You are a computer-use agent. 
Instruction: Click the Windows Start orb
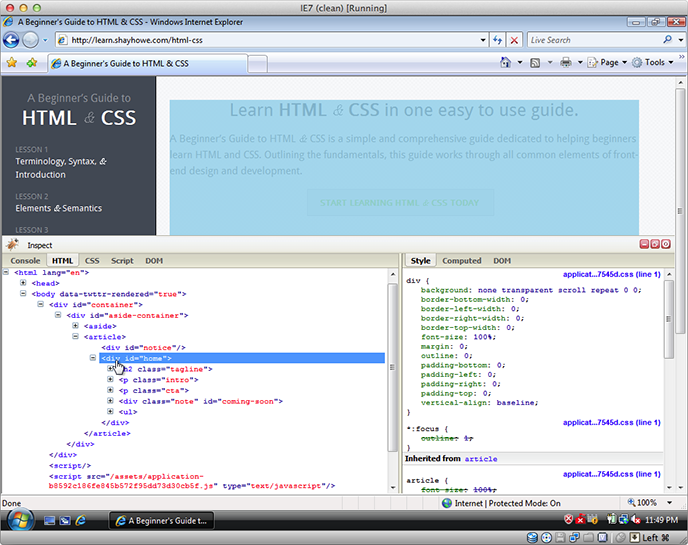point(20,521)
